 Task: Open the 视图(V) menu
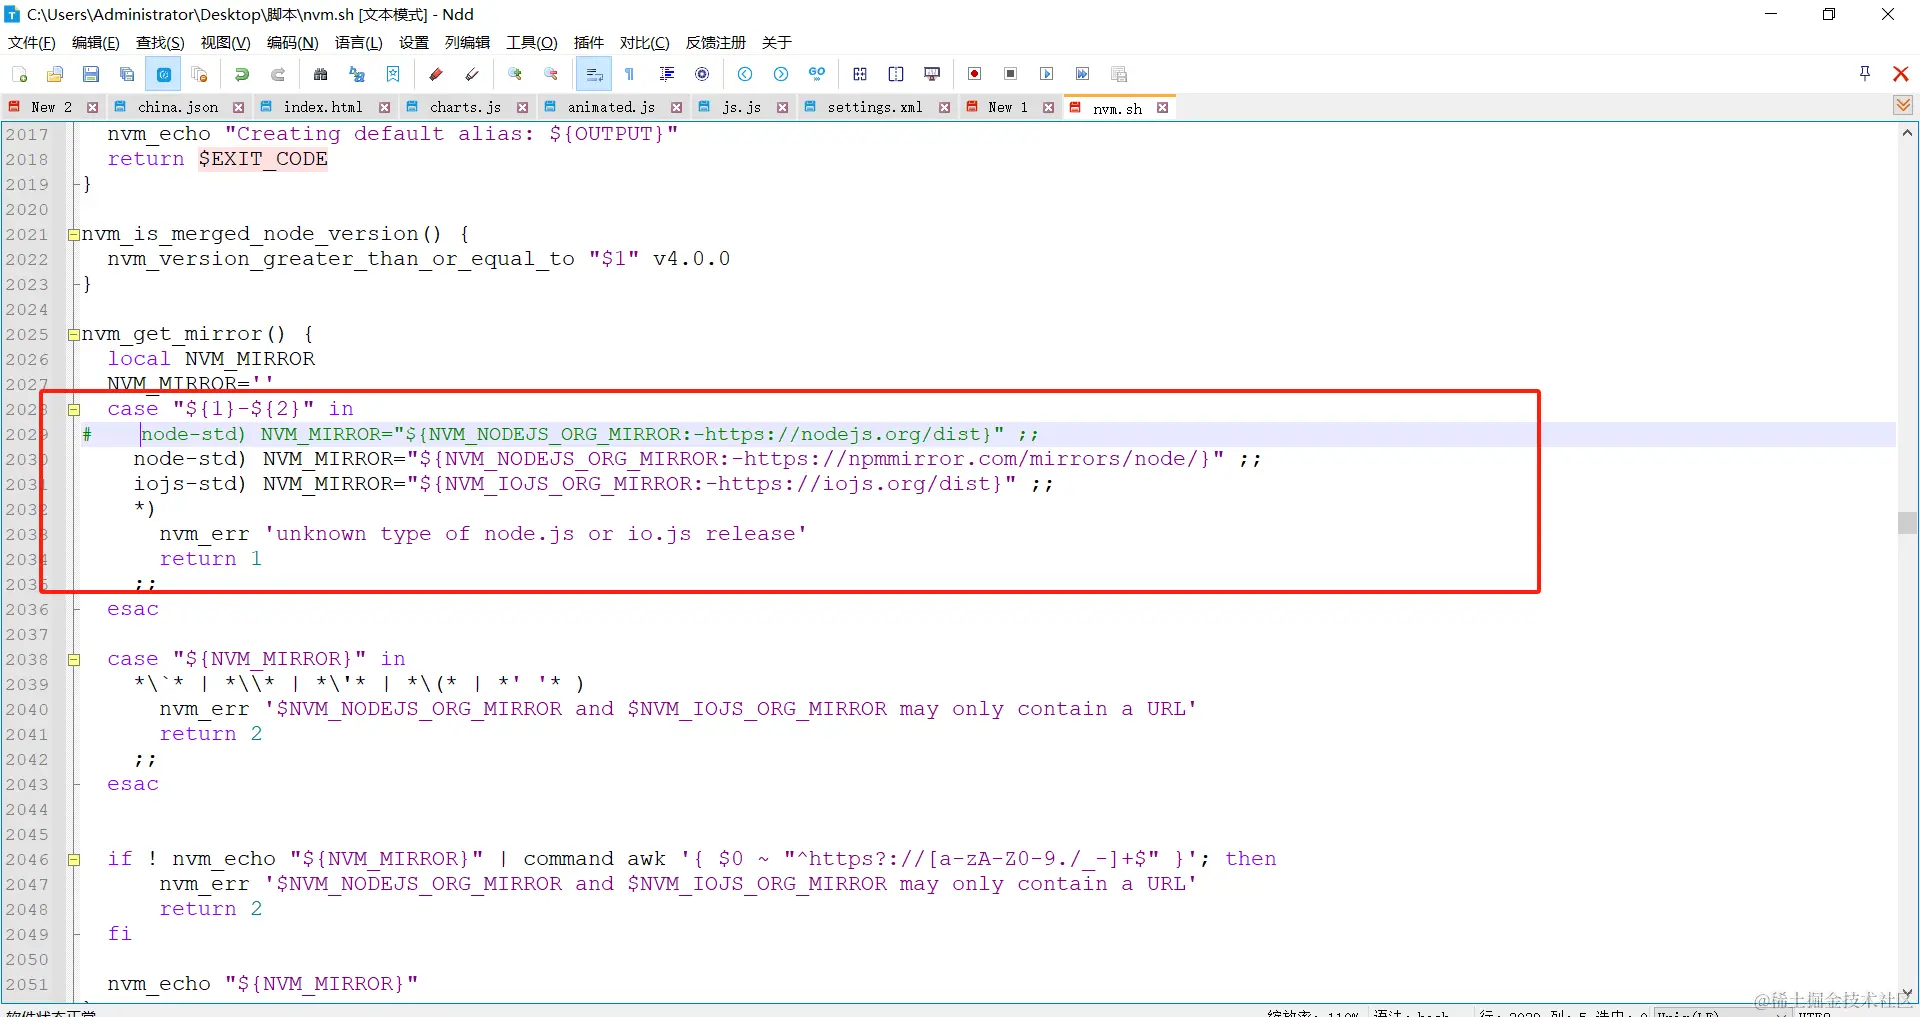pyautogui.click(x=225, y=42)
